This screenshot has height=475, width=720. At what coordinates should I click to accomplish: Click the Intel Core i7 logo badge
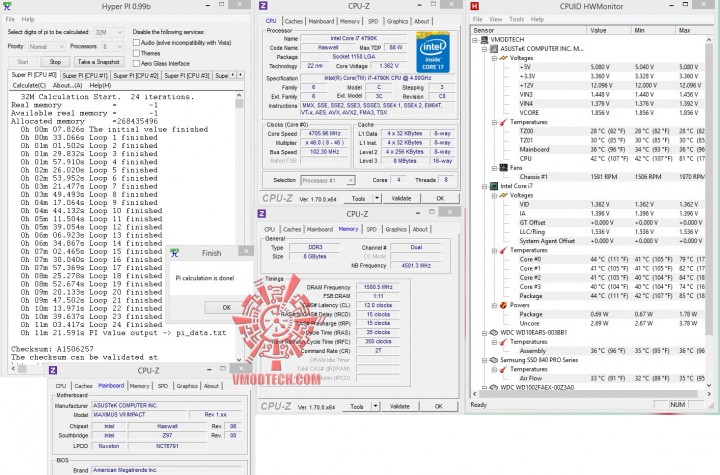[433, 52]
